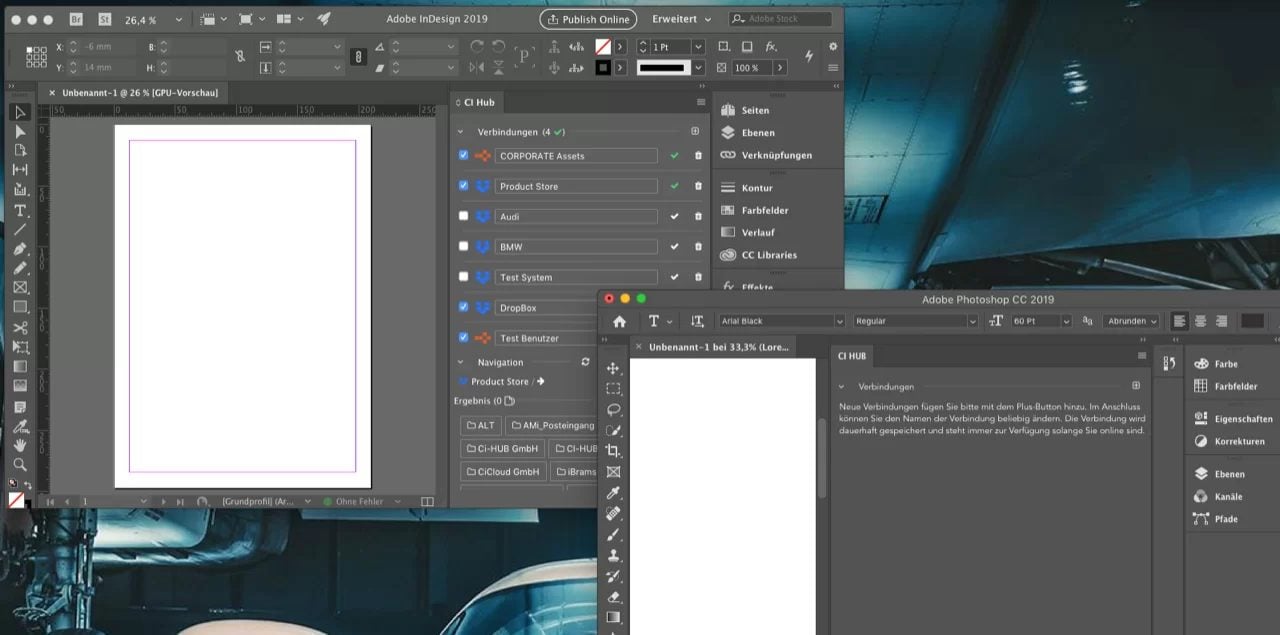Enable the Audi connection checkbox
1280x635 pixels.
point(463,216)
